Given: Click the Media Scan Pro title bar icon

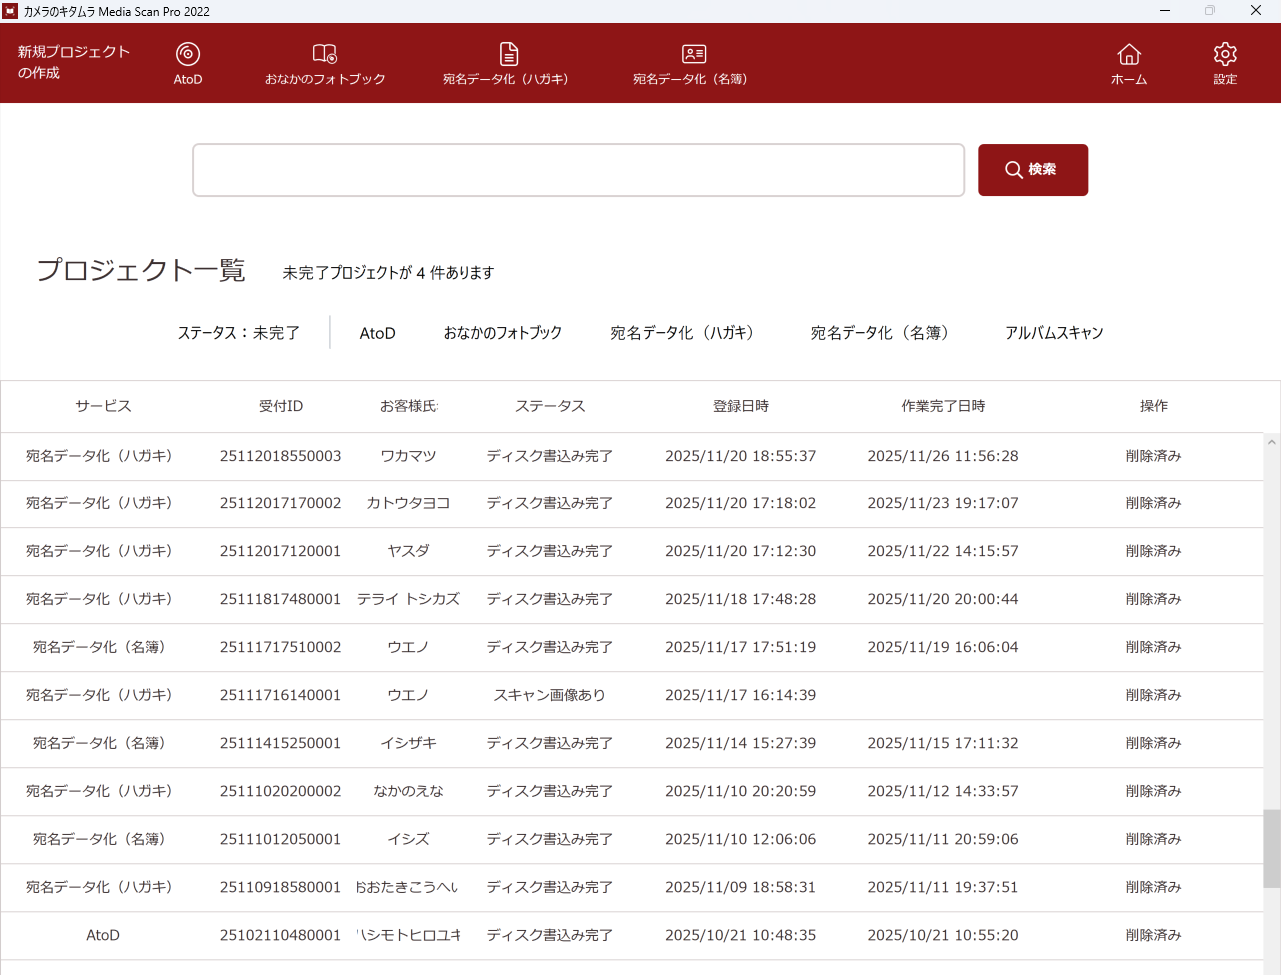Looking at the screenshot, I should [x=11, y=11].
